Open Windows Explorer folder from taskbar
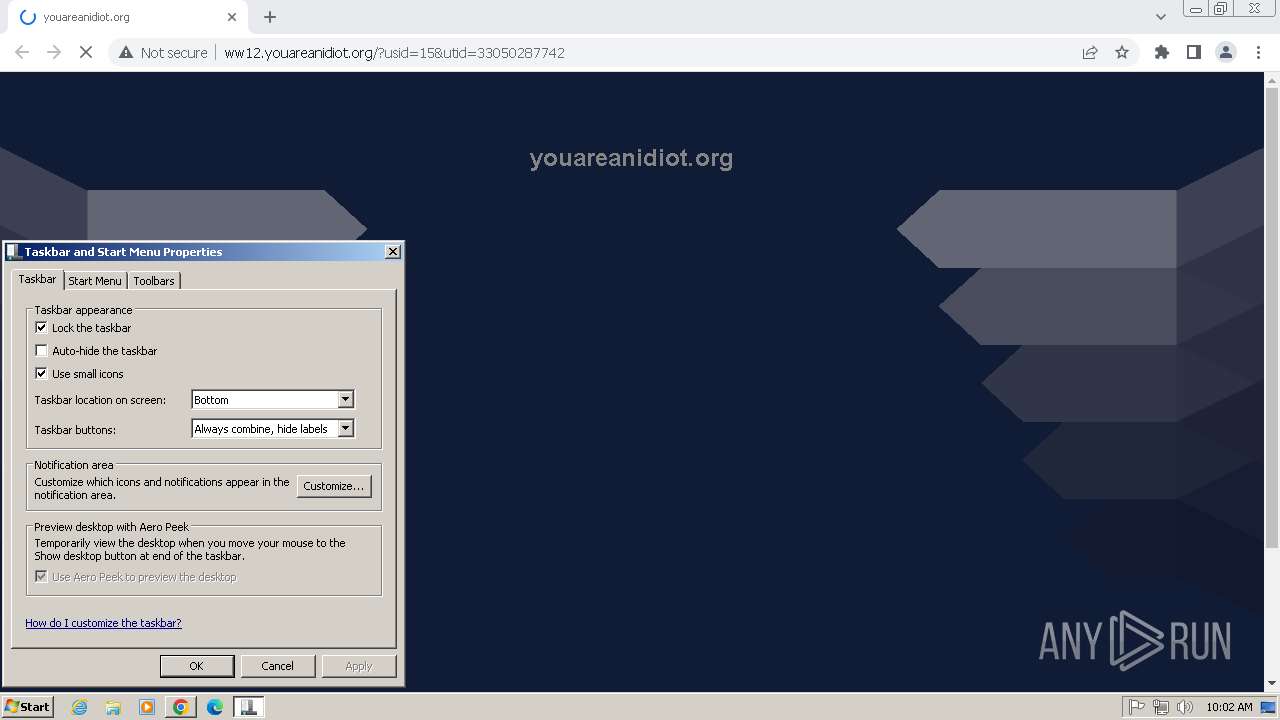Viewport: 1280px width, 720px height. pyautogui.click(x=113, y=707)
